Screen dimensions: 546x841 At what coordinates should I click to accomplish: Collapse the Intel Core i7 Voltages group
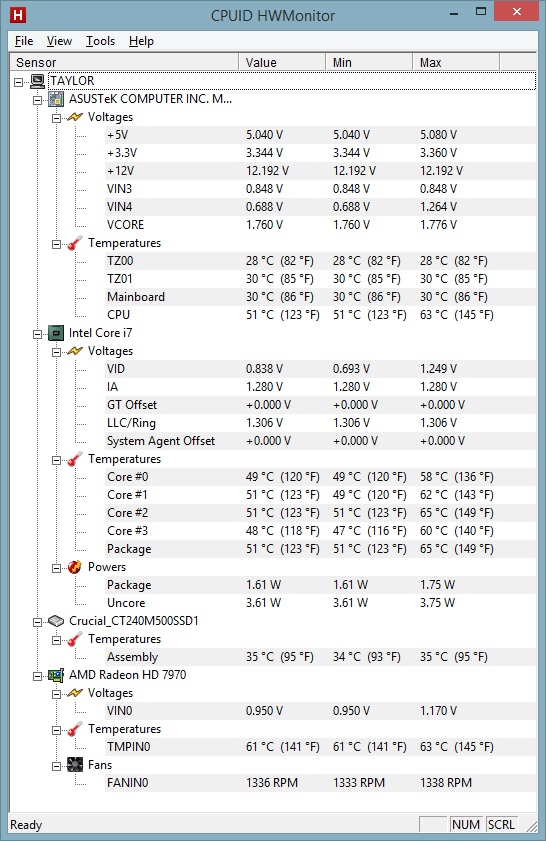[56, 352]
